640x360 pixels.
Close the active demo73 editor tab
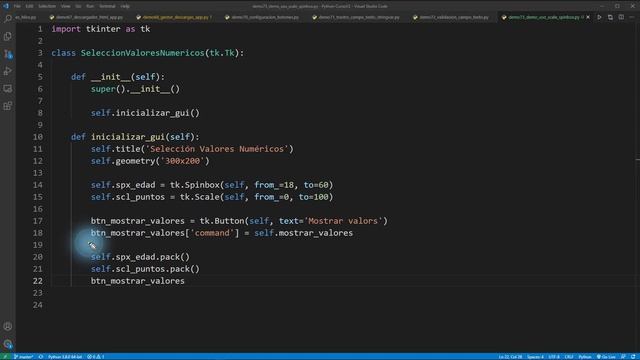tap(588, 17)
